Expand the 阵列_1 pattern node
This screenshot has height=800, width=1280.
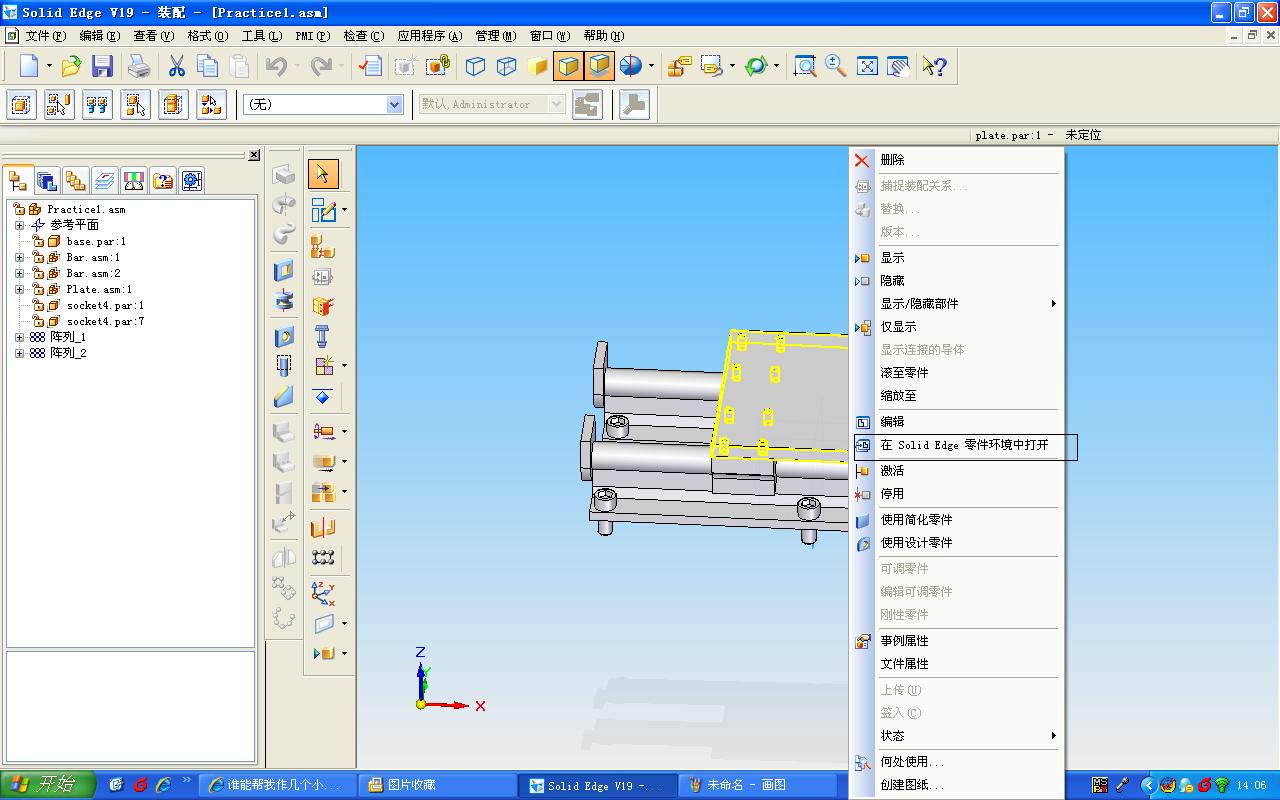coord(19,337)
